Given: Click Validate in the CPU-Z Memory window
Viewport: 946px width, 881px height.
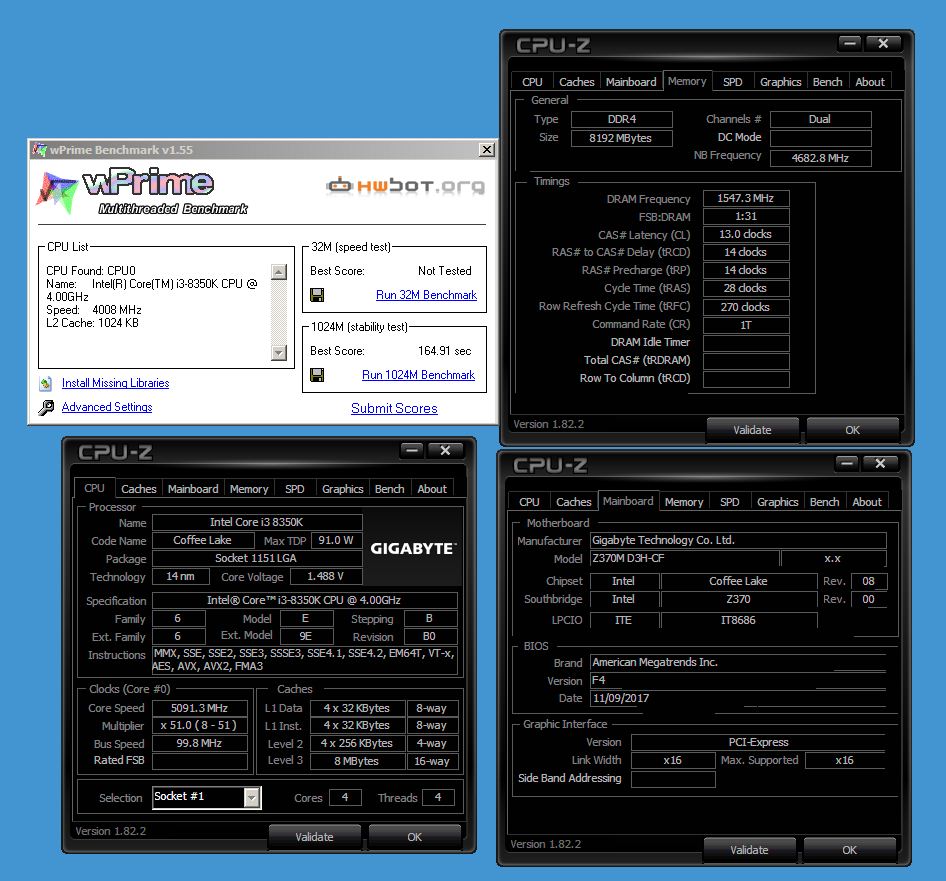Looking at the screenshot, I should [752, 430].
